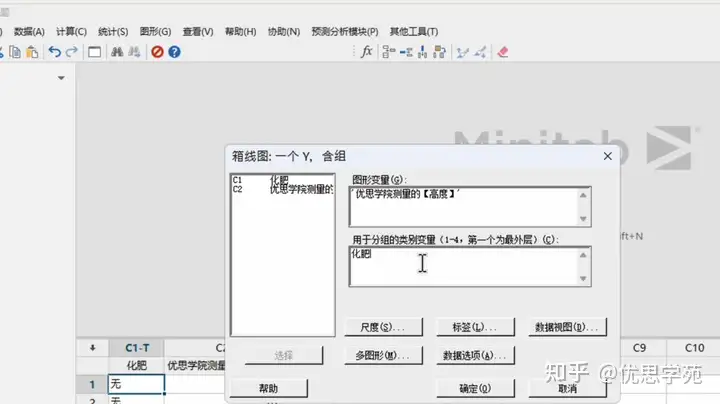Close the boxplot dialog with X
Screen dimensions: 720x404
coord(608,156)
